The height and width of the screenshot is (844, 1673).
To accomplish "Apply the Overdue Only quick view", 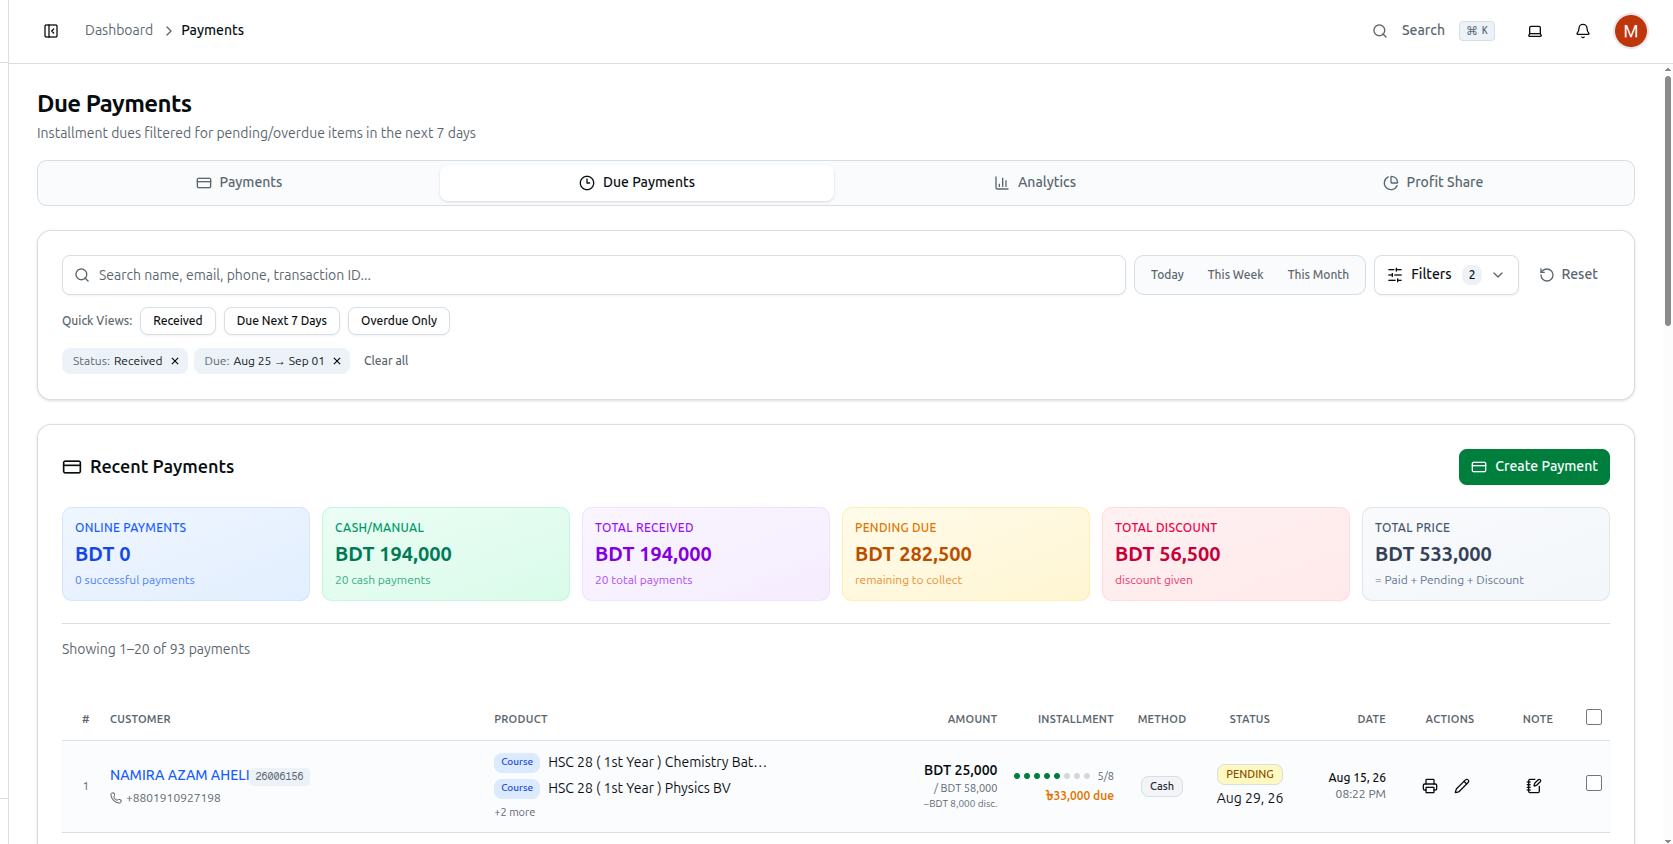I will pos(399,321).
